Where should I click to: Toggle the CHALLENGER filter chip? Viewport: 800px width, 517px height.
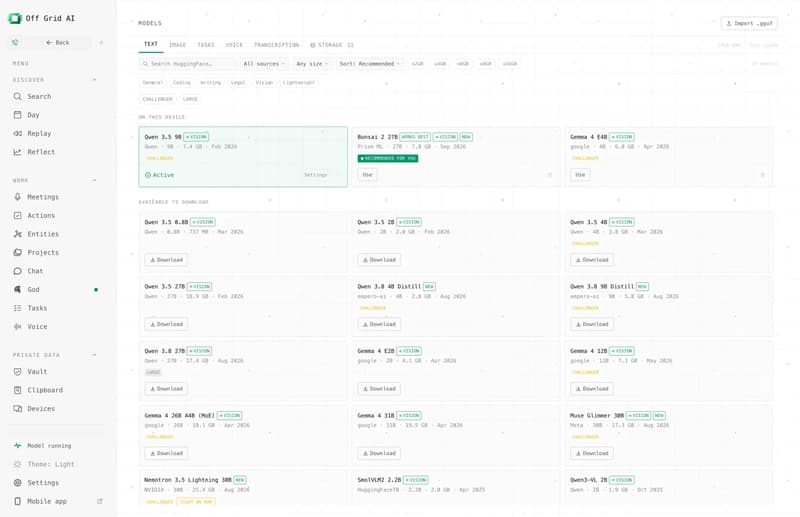[x=158, y=99]
